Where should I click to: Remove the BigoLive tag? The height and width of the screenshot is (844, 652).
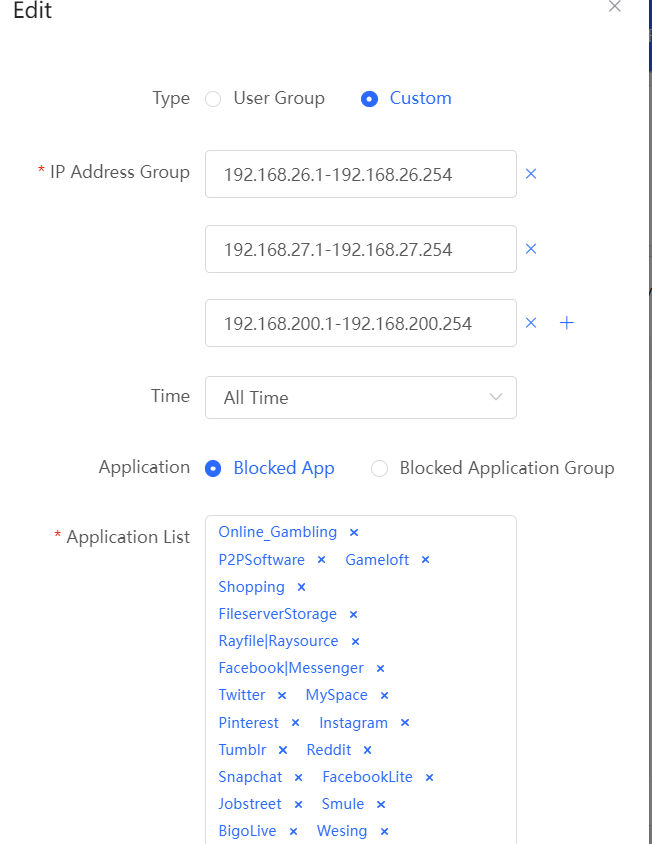293,832
